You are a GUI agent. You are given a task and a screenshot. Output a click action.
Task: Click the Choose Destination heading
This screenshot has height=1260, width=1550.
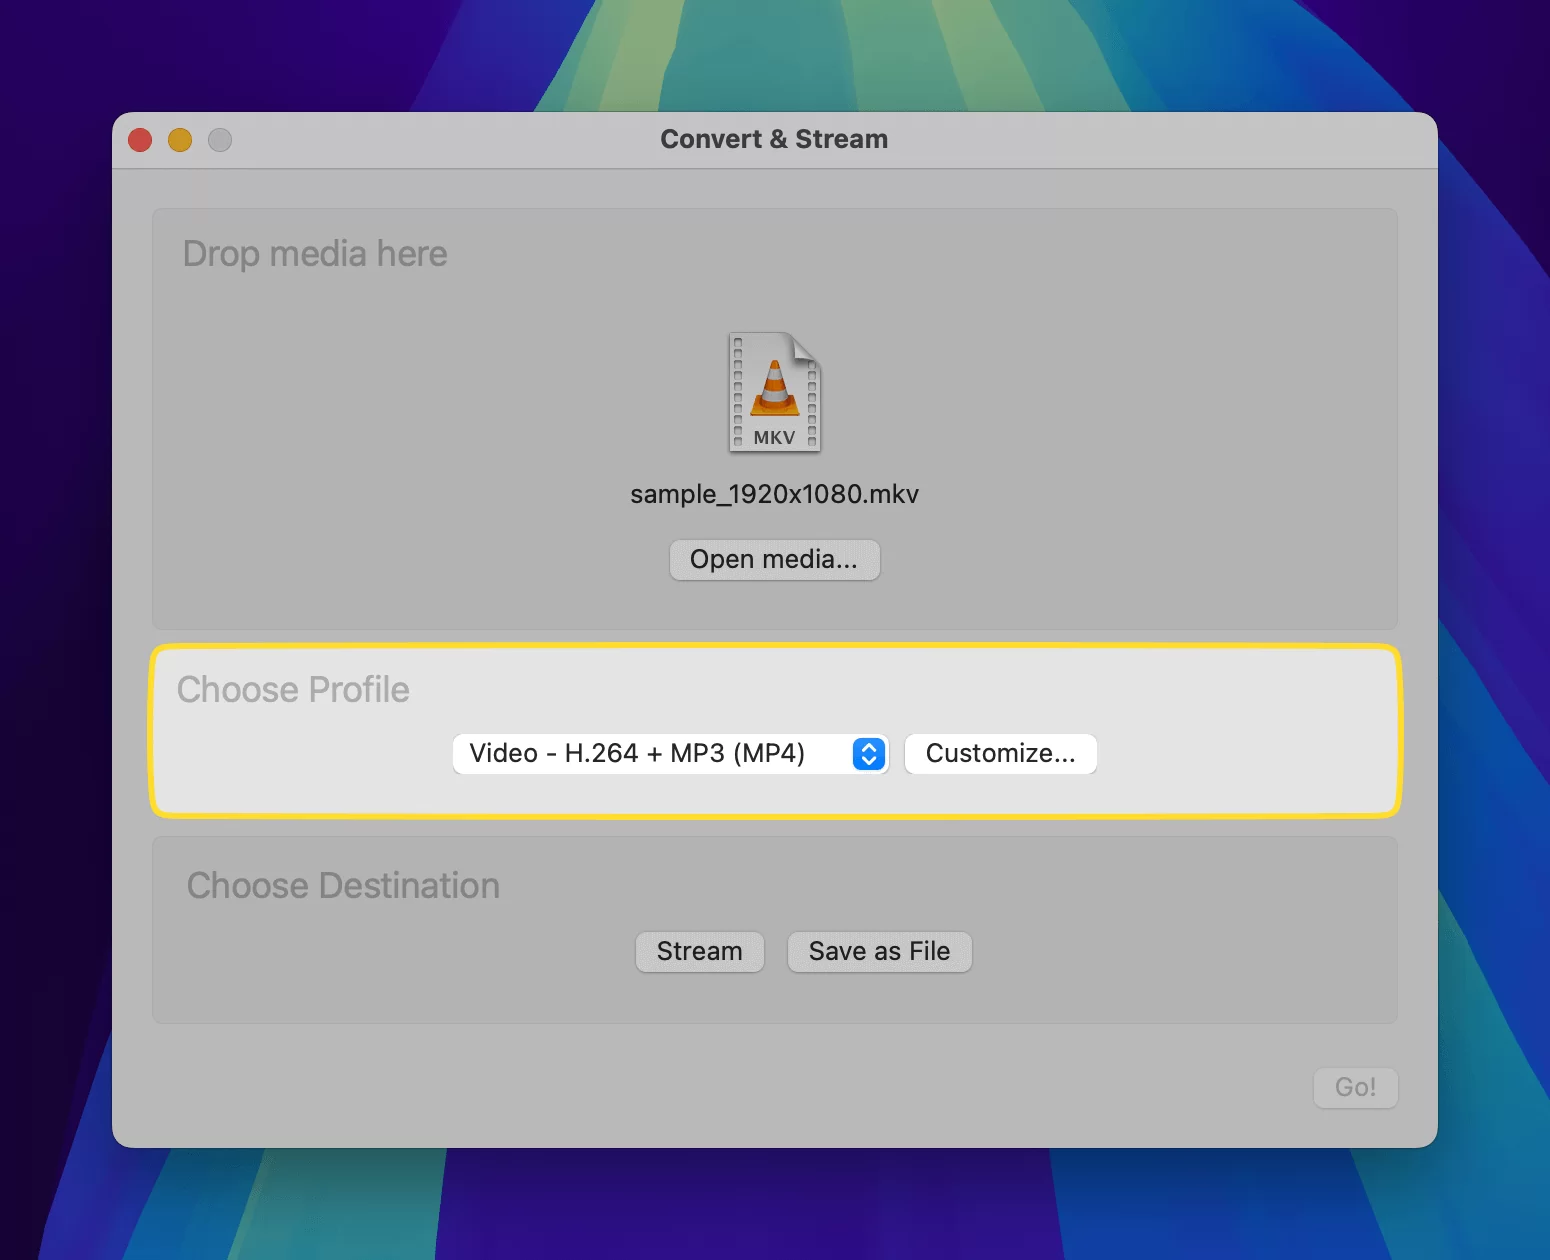click(343, 886)
